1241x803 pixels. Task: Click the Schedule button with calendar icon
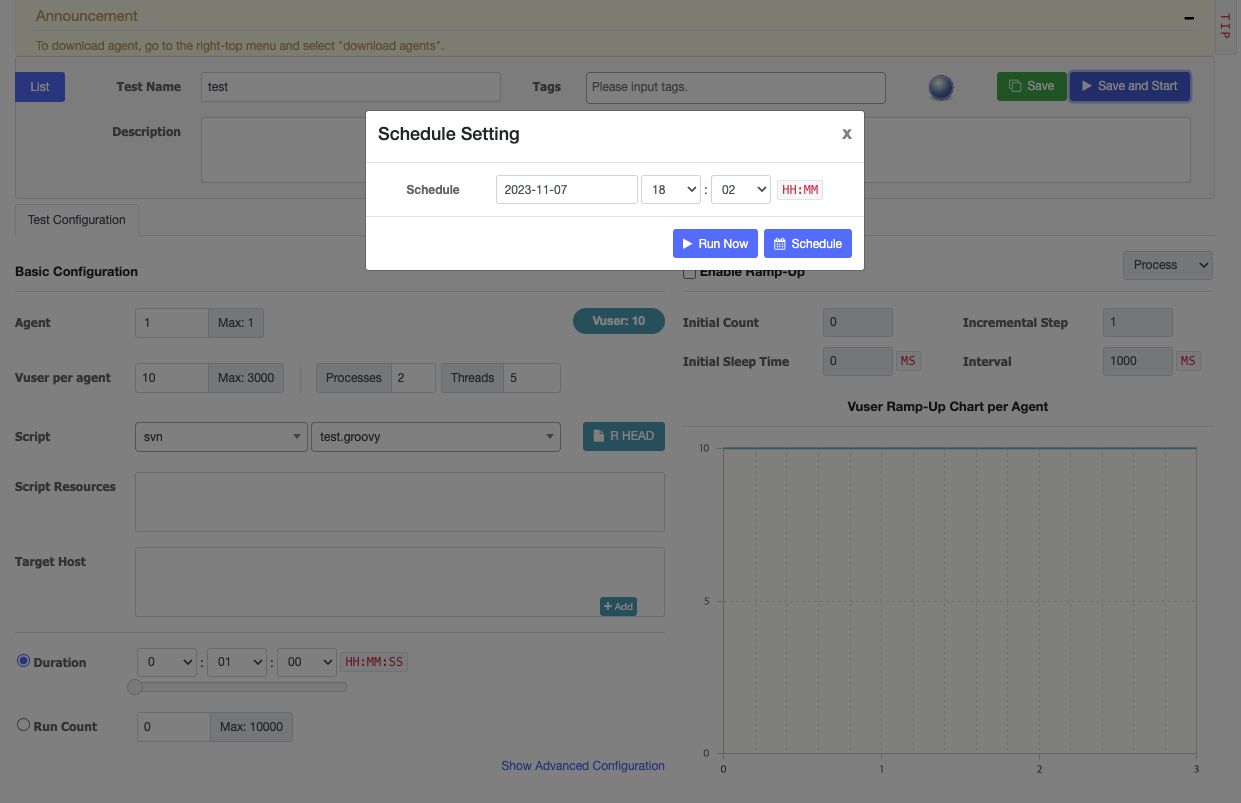click(x=808, y=244)
